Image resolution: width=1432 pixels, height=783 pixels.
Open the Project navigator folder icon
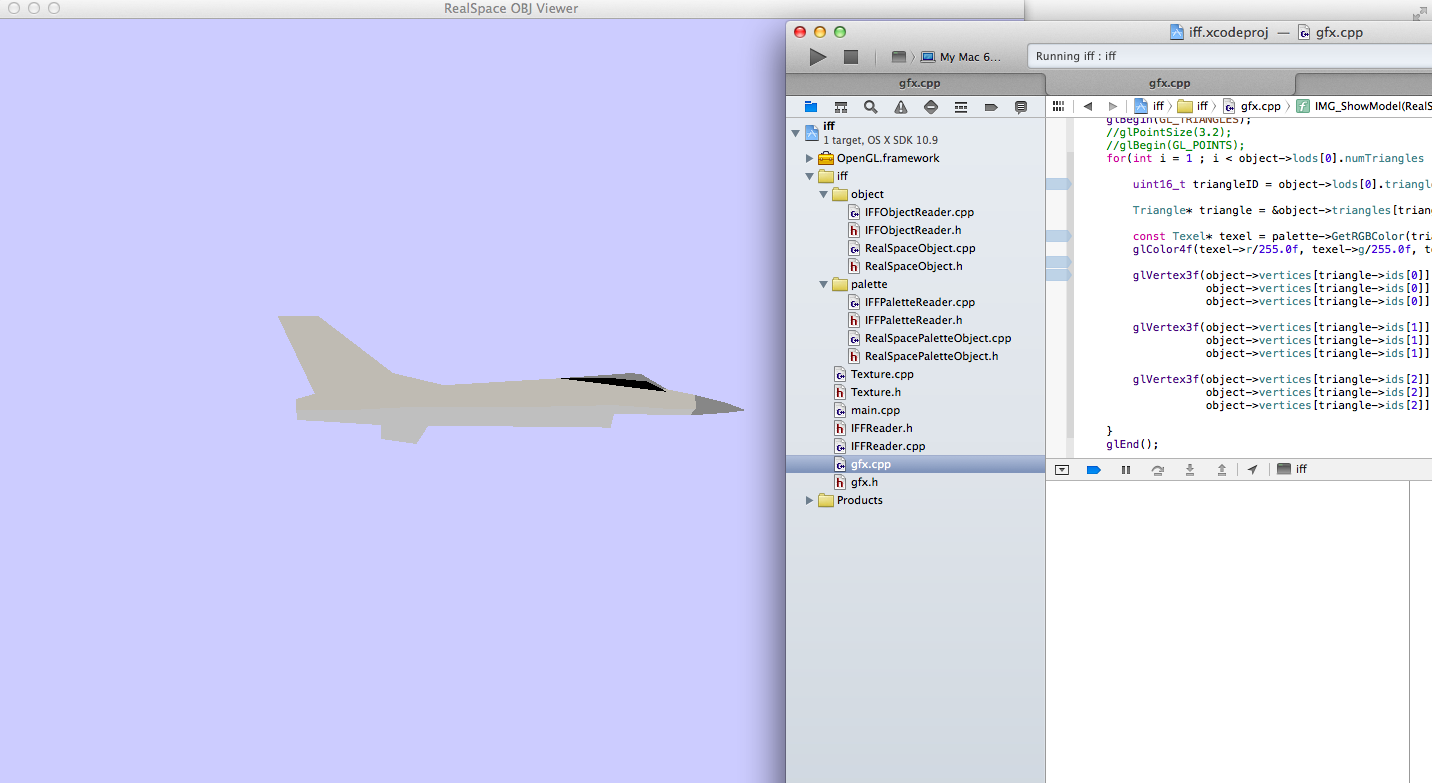[811, 106]
